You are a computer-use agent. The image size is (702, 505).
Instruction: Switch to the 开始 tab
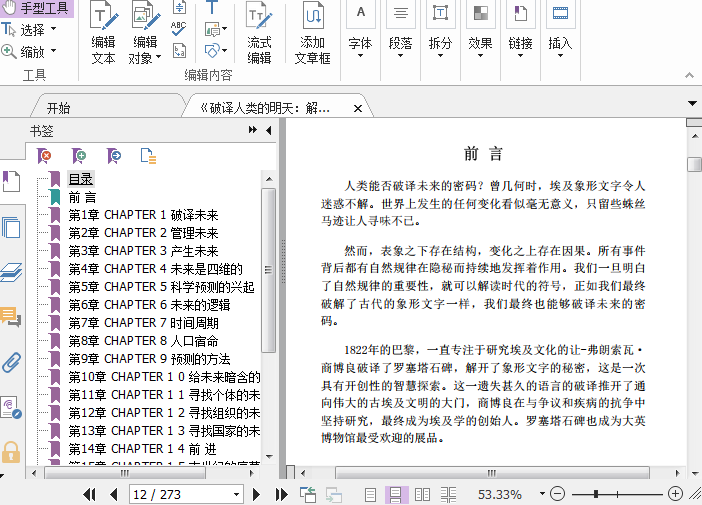pyautogui.click(x=58, y=108)
